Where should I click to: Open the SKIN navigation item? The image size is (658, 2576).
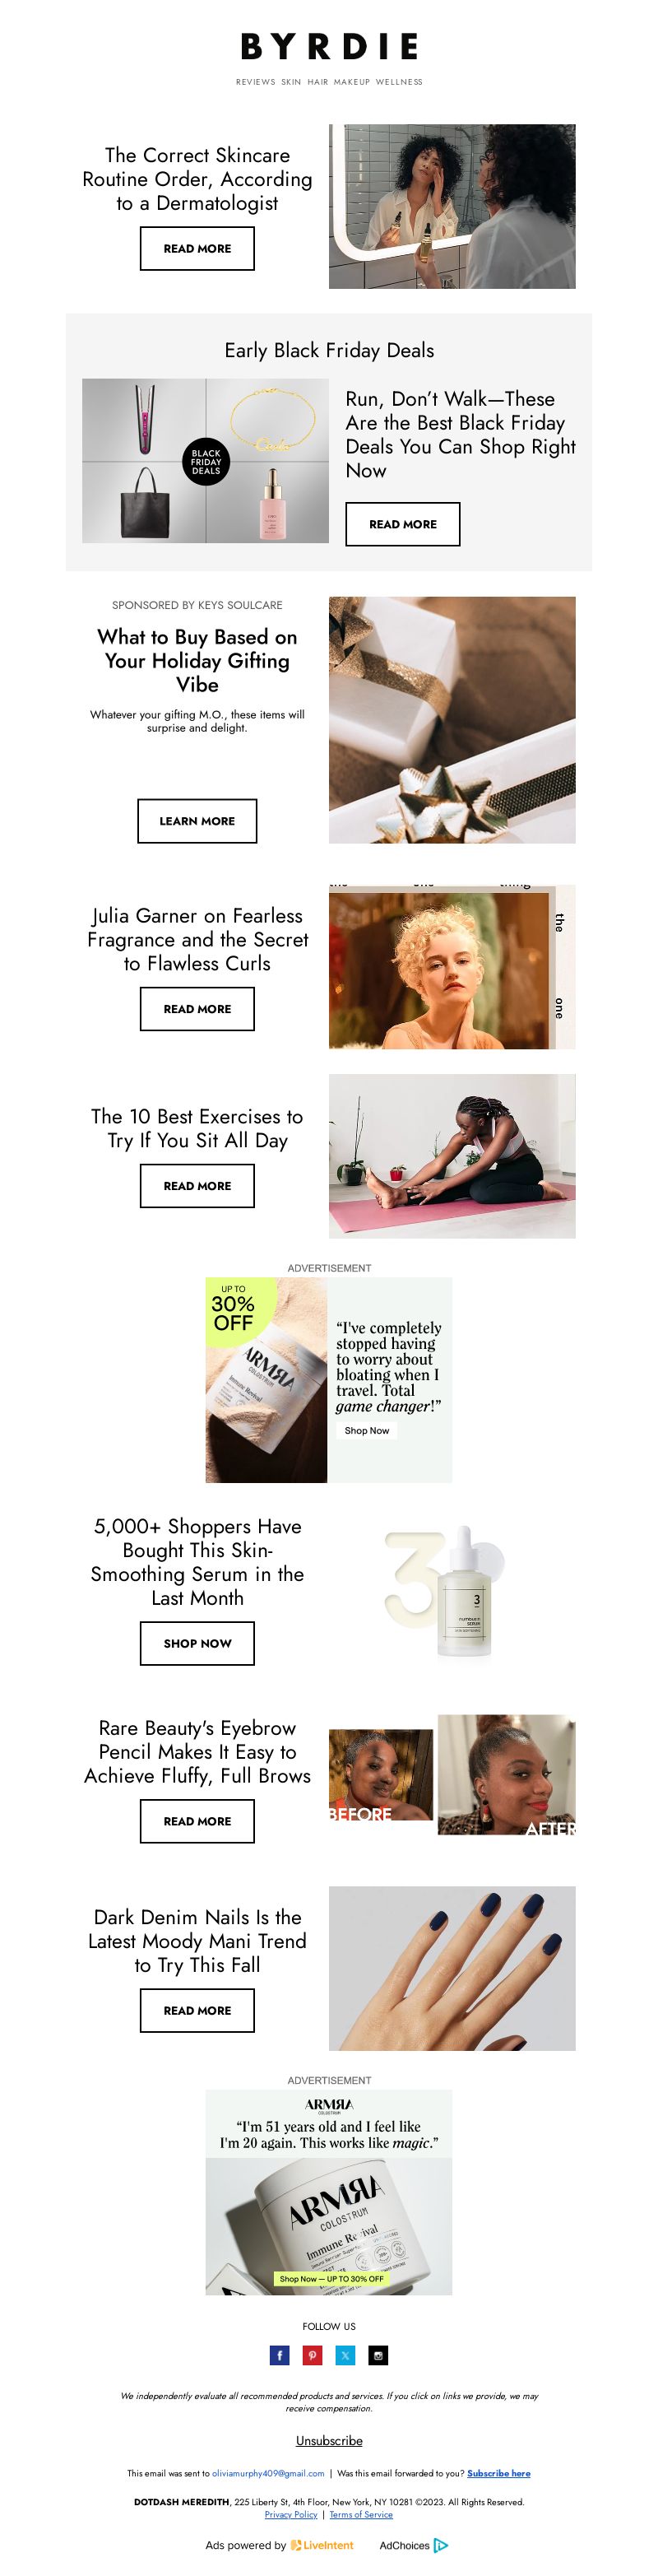click(x=291, y=82)
